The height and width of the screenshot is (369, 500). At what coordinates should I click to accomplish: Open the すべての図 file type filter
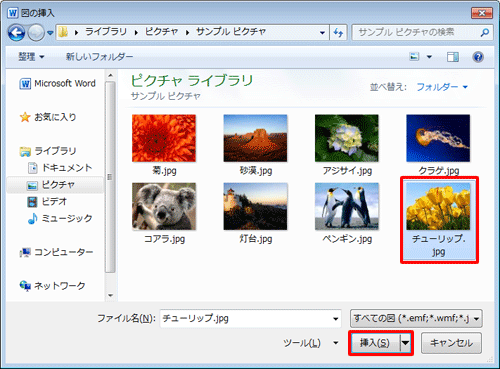416,318
